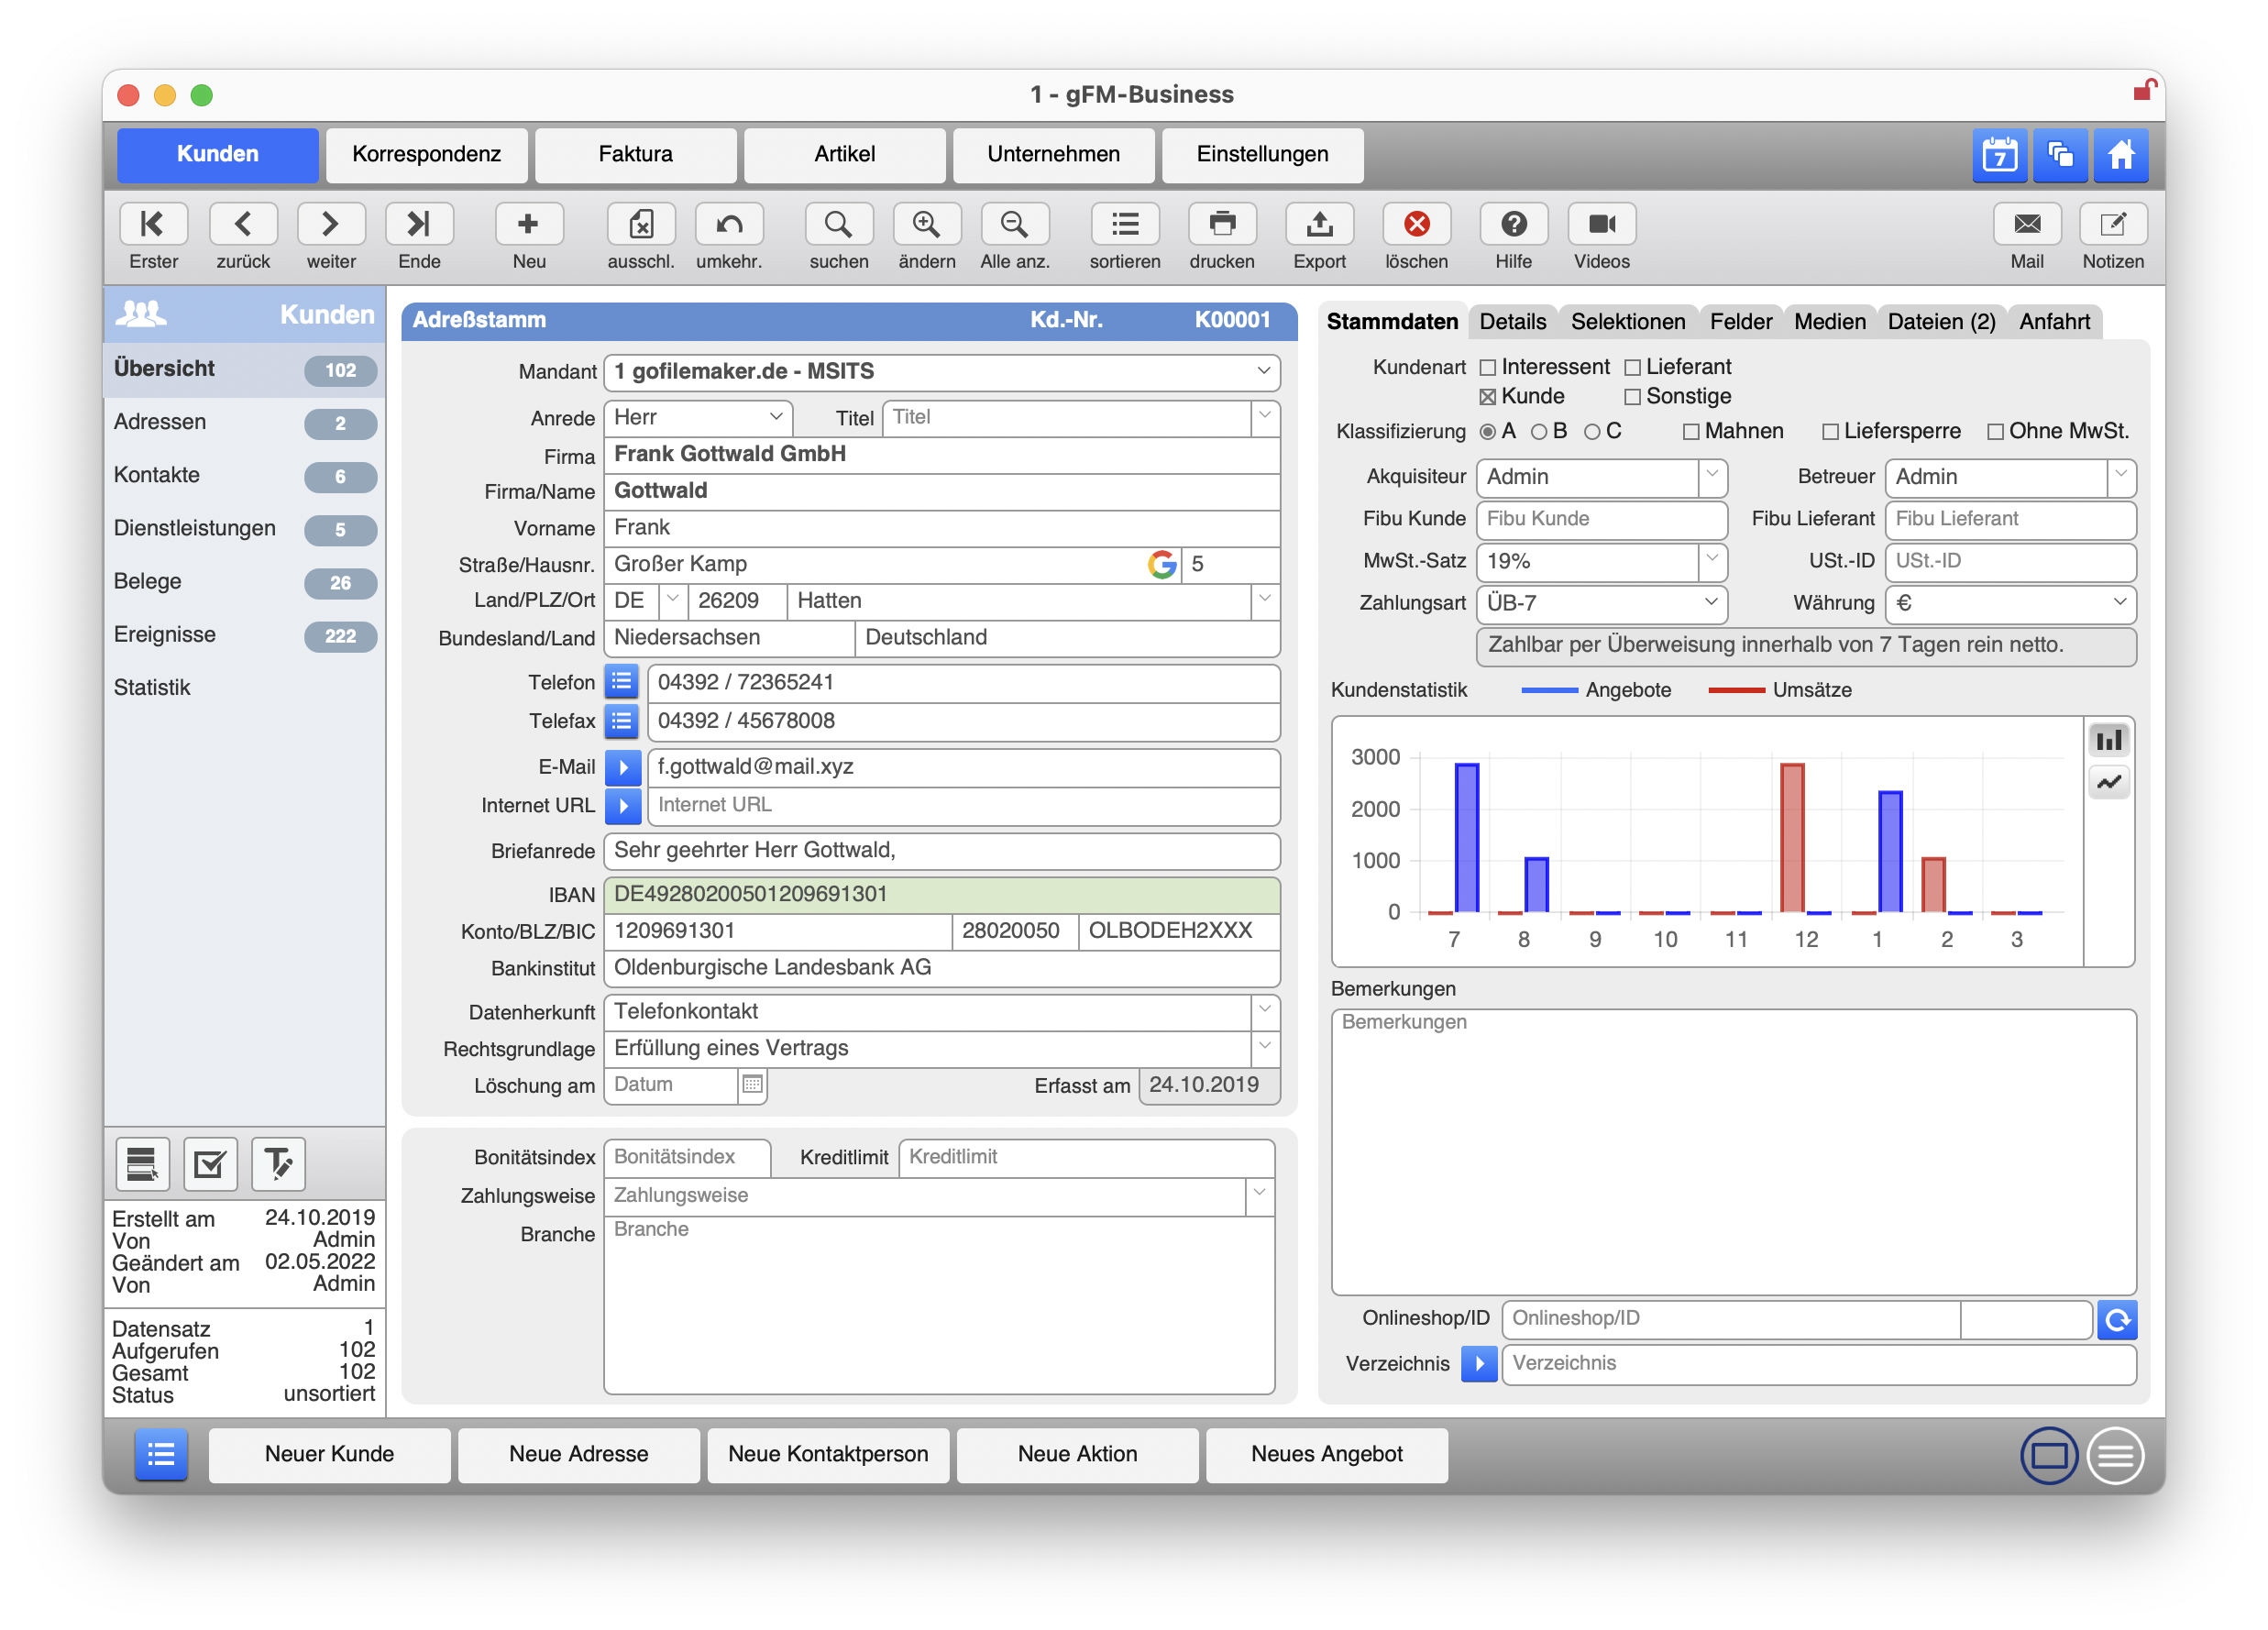Click the Neues Angebot button
The width and height of the screenshot is (2268, 1630).
1326,1454
